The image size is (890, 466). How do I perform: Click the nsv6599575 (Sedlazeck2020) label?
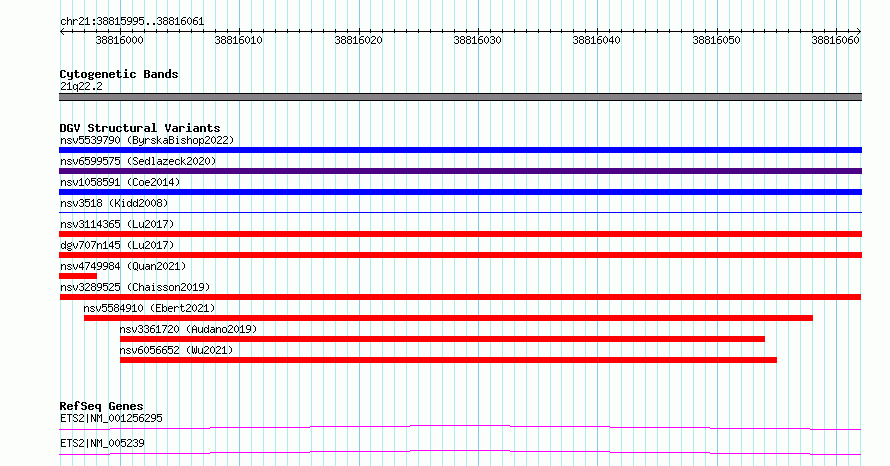(x=138, y=161)
